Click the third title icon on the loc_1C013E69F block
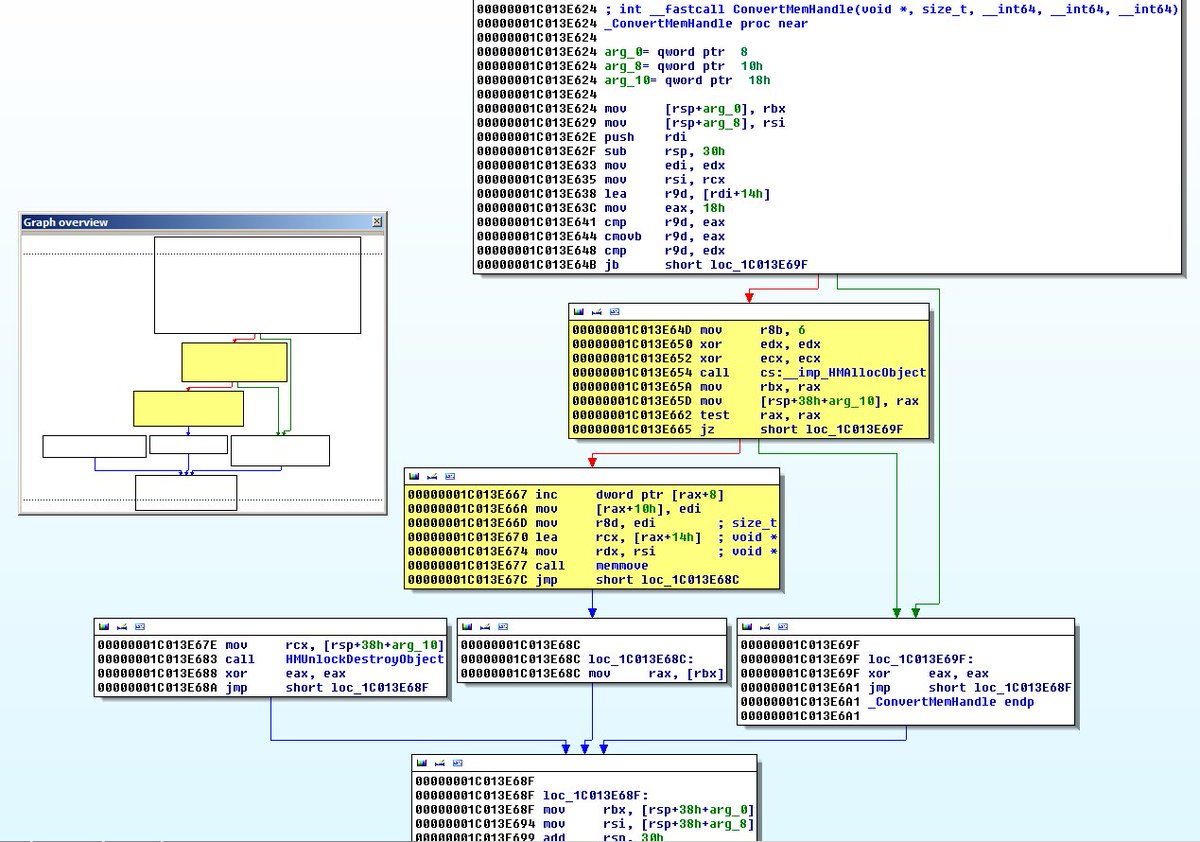The height and width of the screenshot is (842, 1200). pyautogui.click(x=783, y=626)
